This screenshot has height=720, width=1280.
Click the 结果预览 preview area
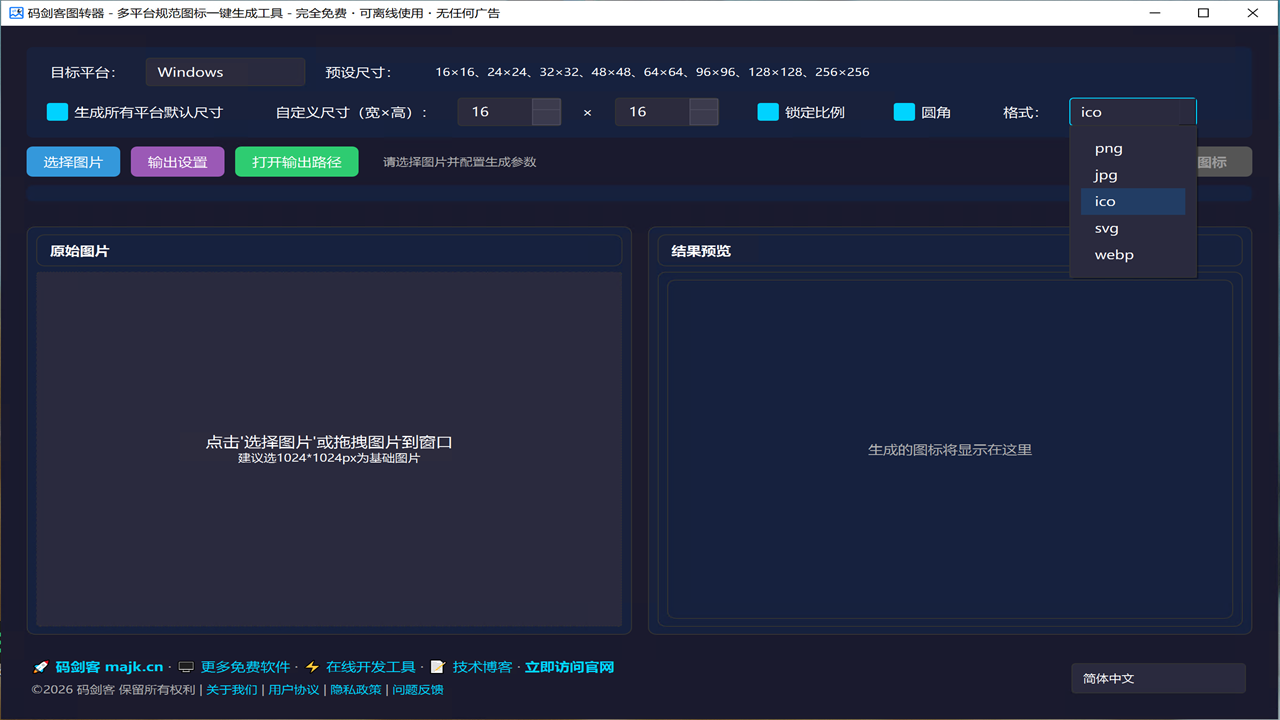[950, 450]
